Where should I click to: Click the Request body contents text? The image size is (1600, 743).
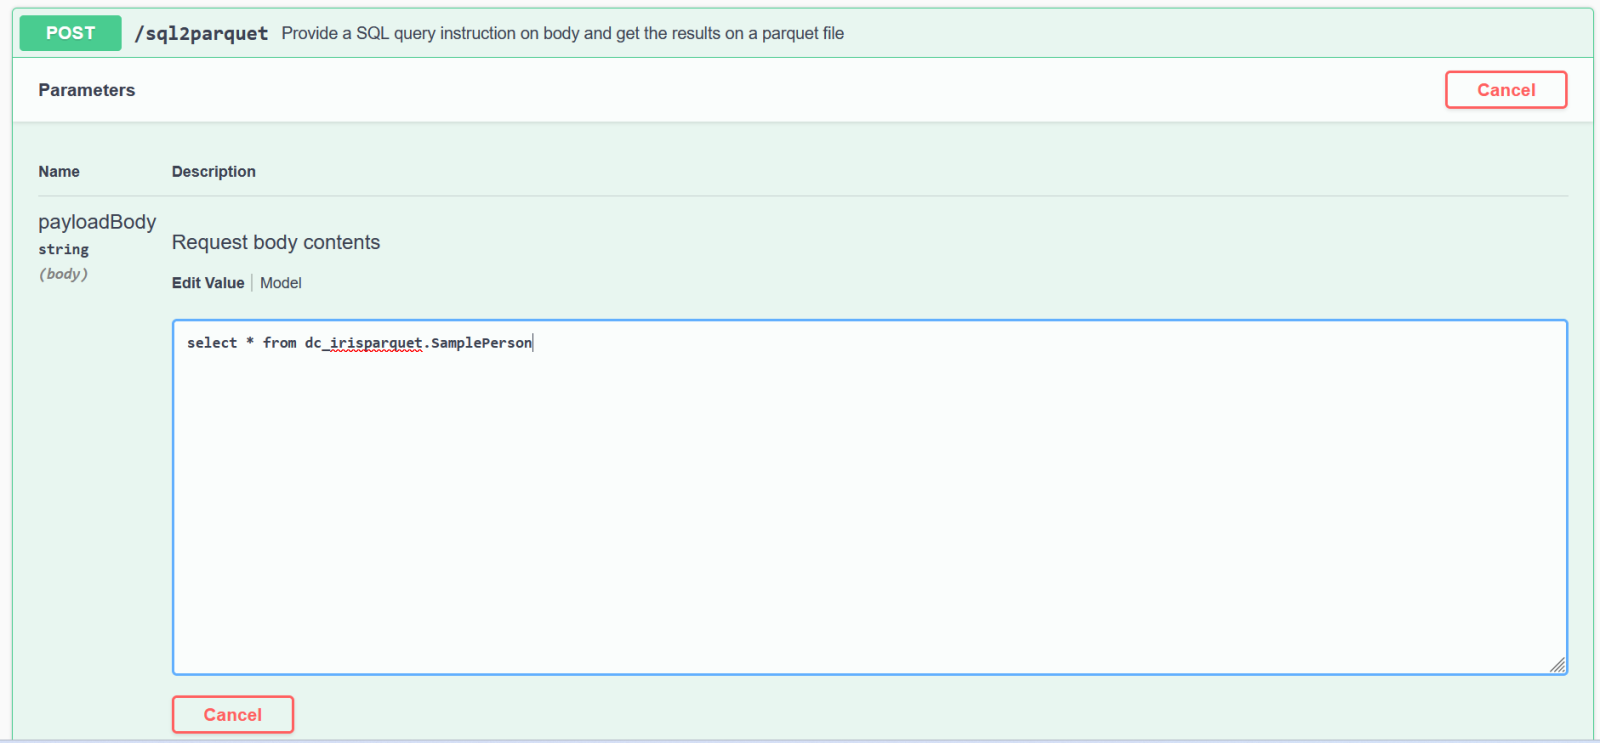coord(275,242)
